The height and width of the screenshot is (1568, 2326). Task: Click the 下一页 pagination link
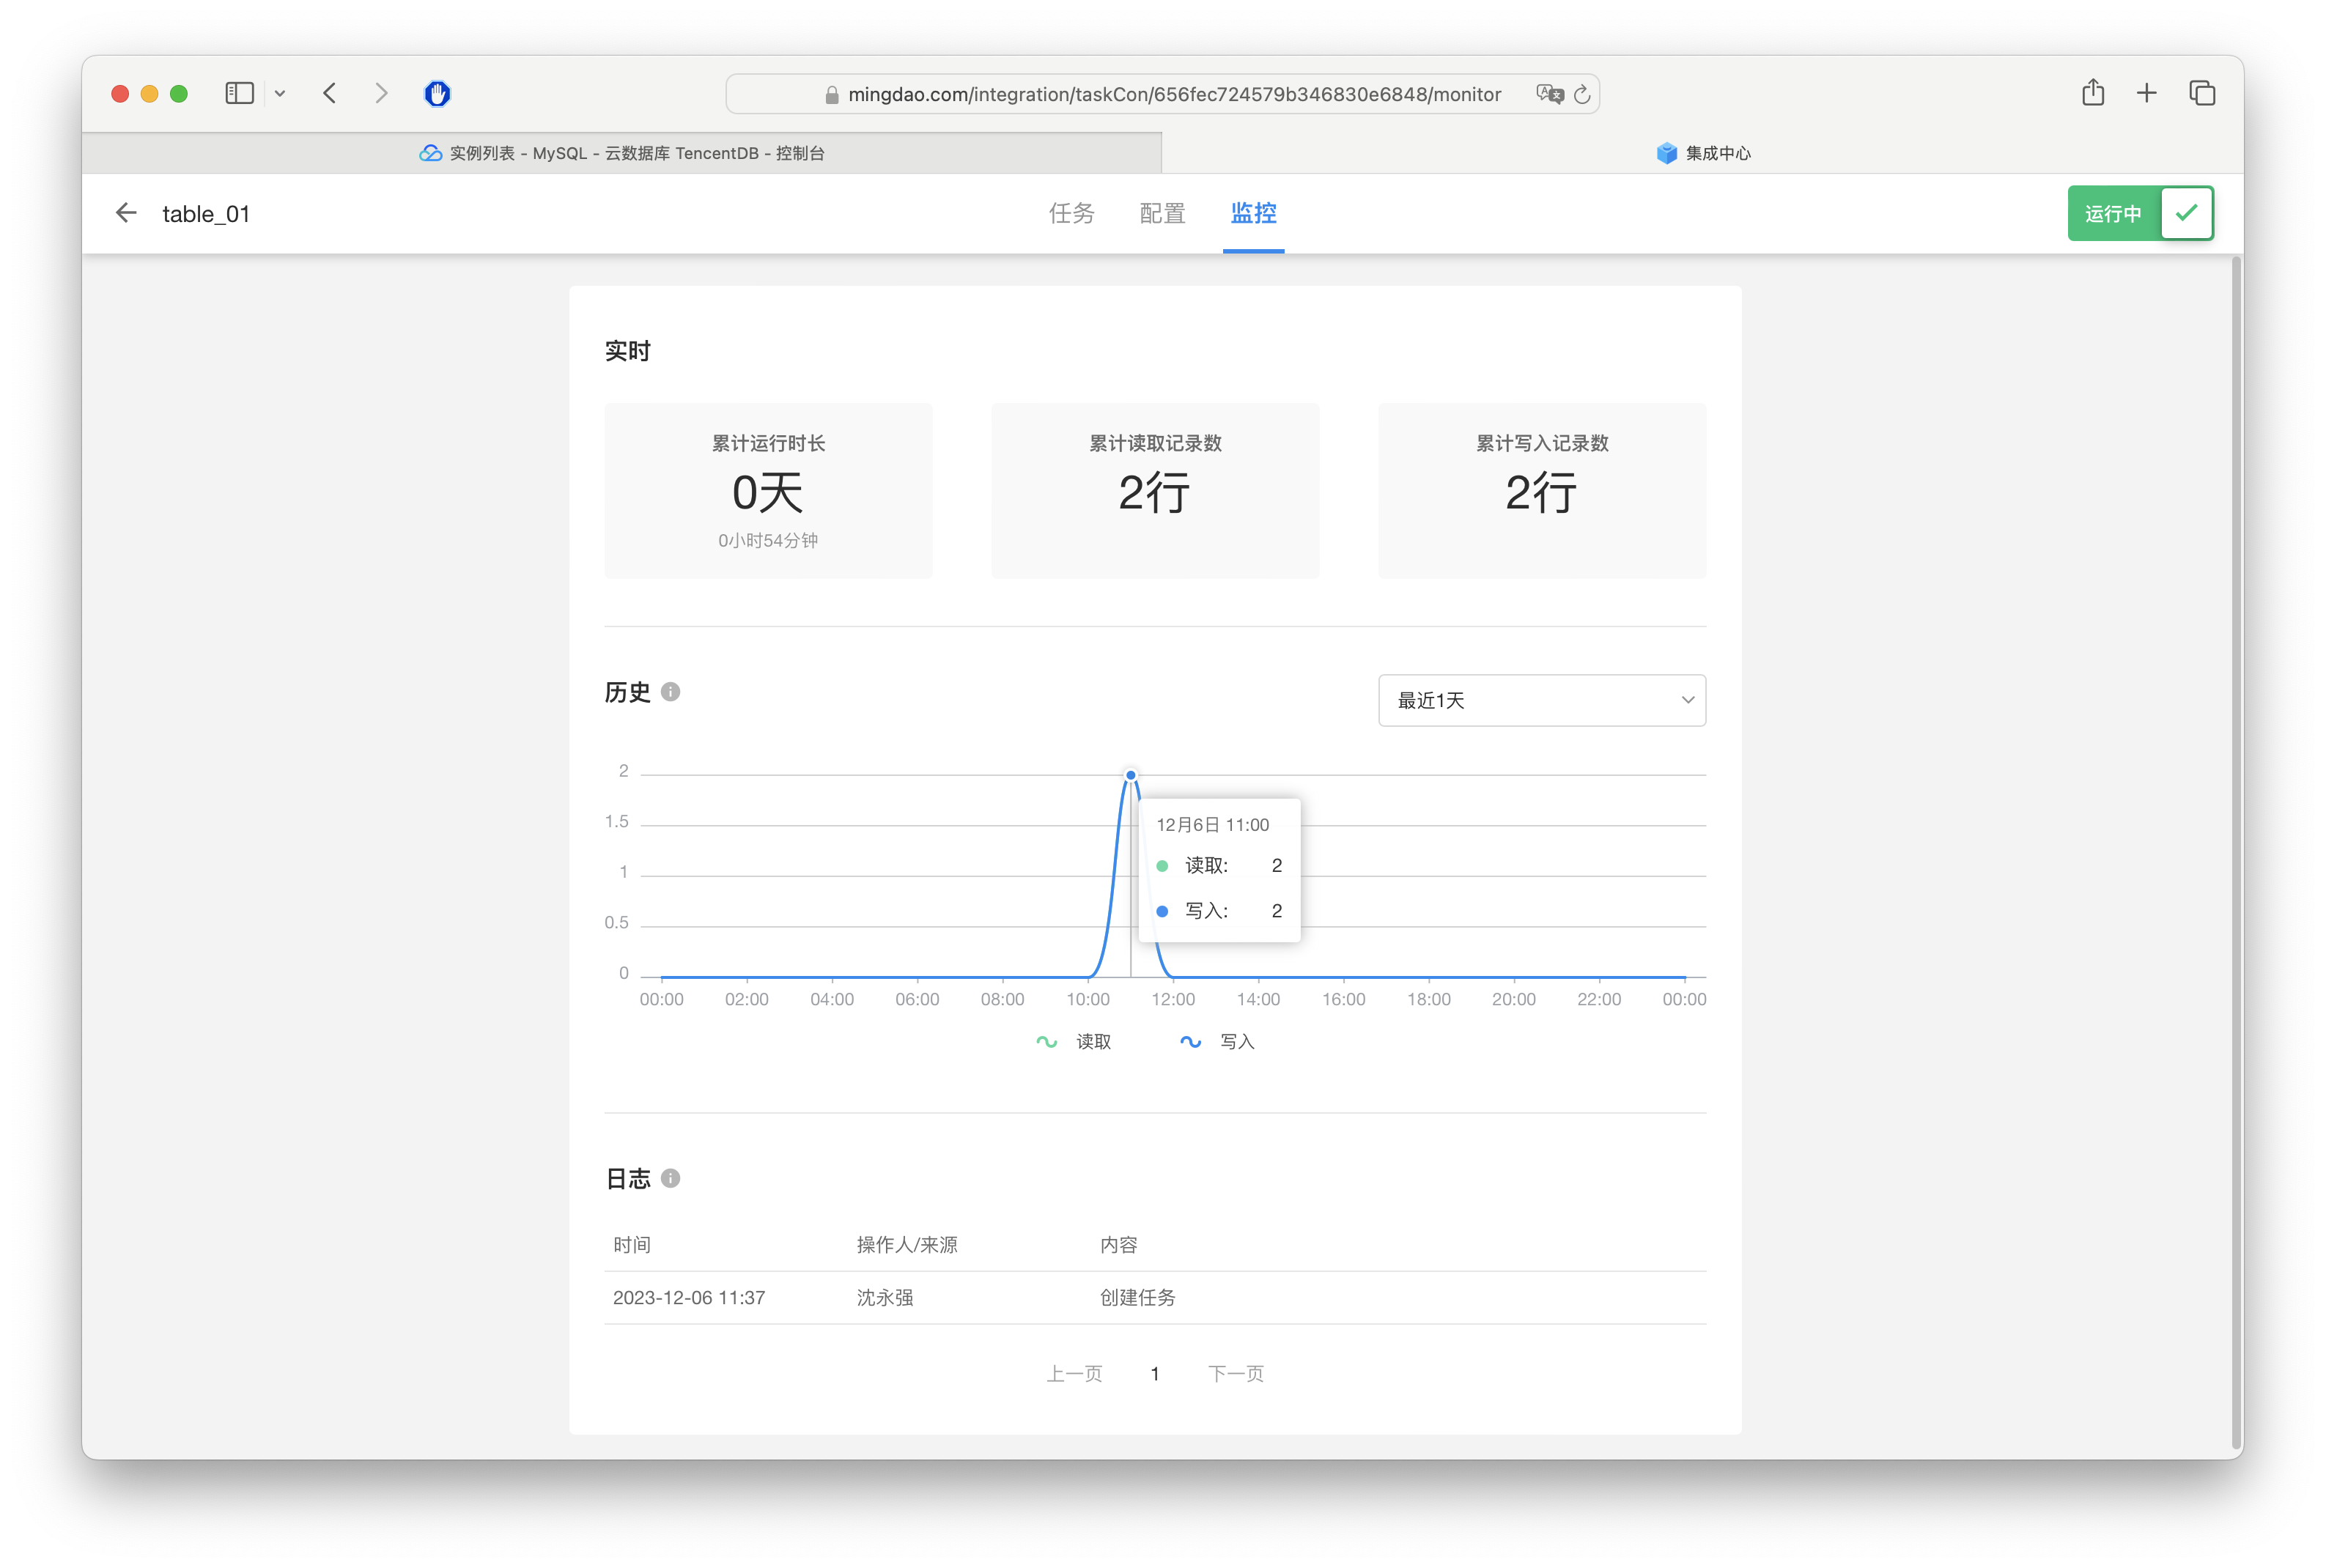click(x=1236, y=1373)
